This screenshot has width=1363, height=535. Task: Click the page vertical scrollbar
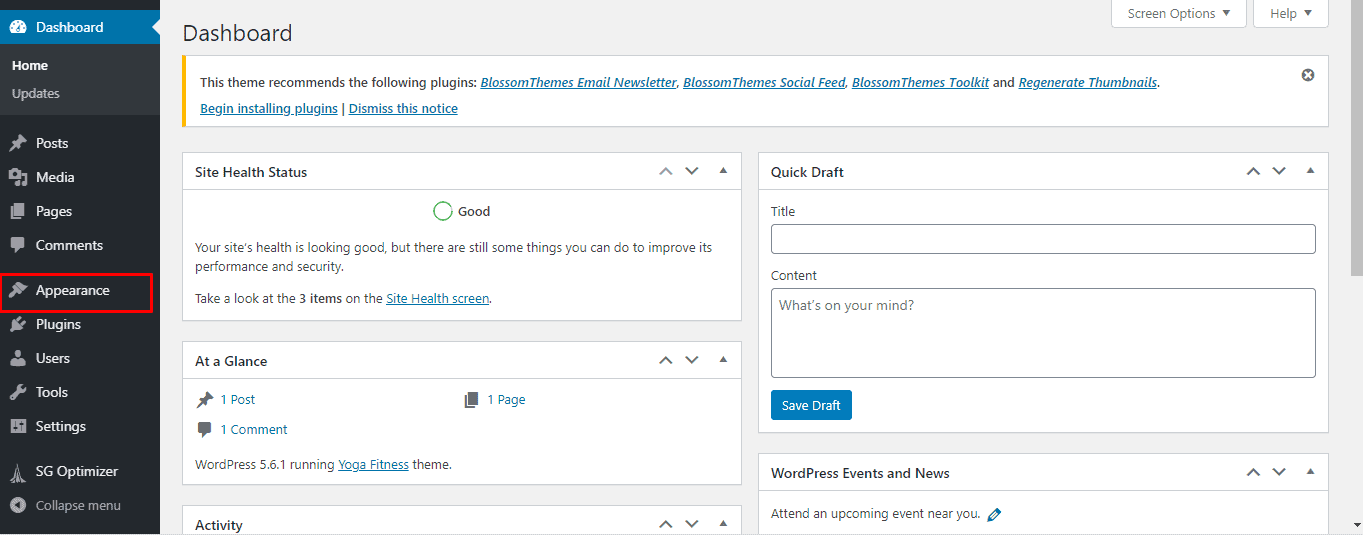click(x=1356, y=140)
